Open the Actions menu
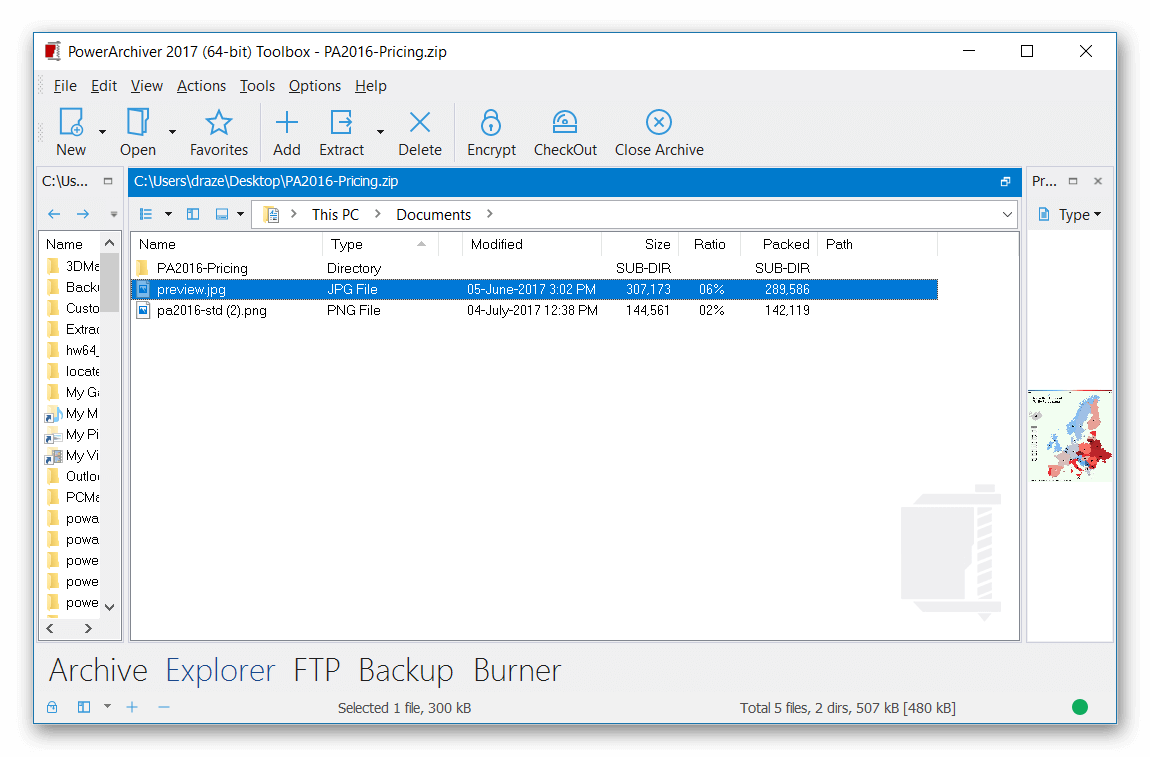 [201, 86]
